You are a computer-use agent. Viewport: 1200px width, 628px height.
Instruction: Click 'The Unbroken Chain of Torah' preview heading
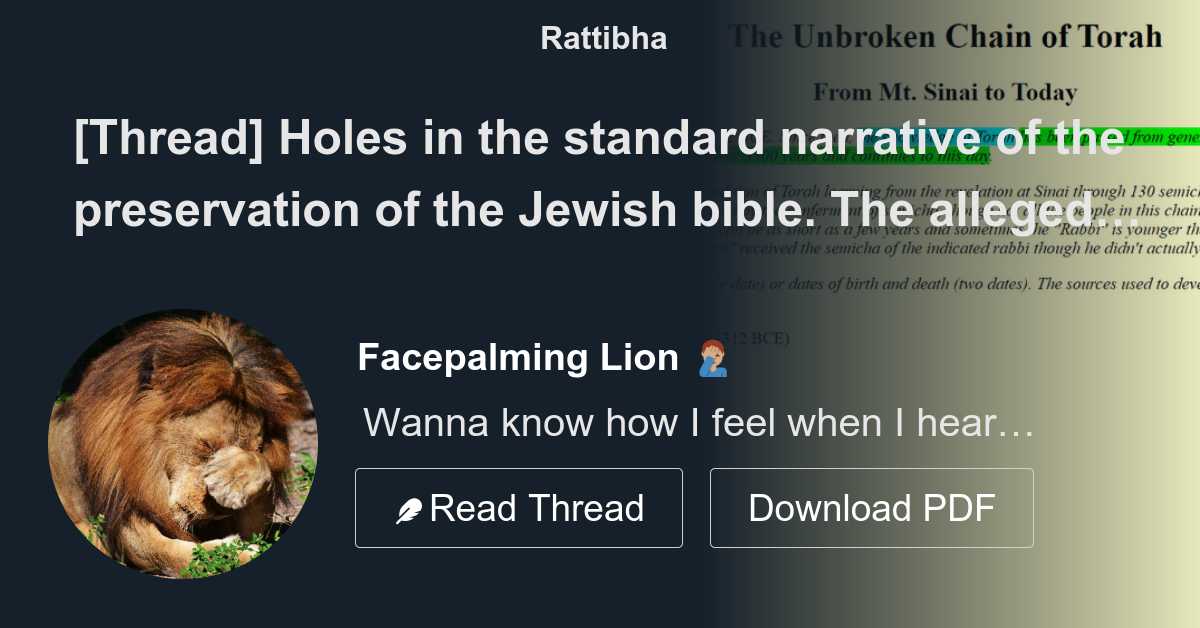(945, 36)
